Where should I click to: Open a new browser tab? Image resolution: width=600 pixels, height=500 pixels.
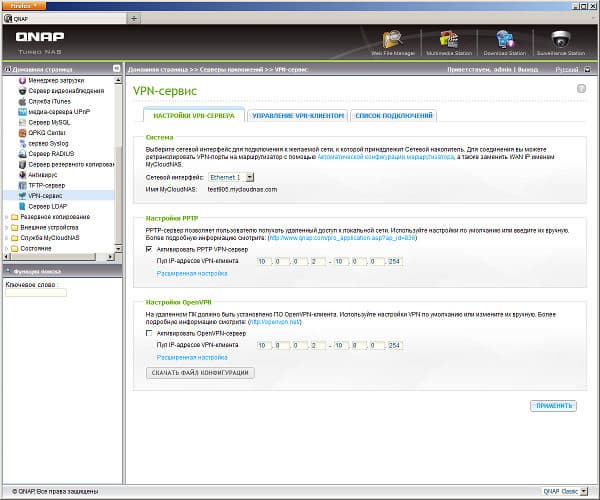[x=134, y=18]
